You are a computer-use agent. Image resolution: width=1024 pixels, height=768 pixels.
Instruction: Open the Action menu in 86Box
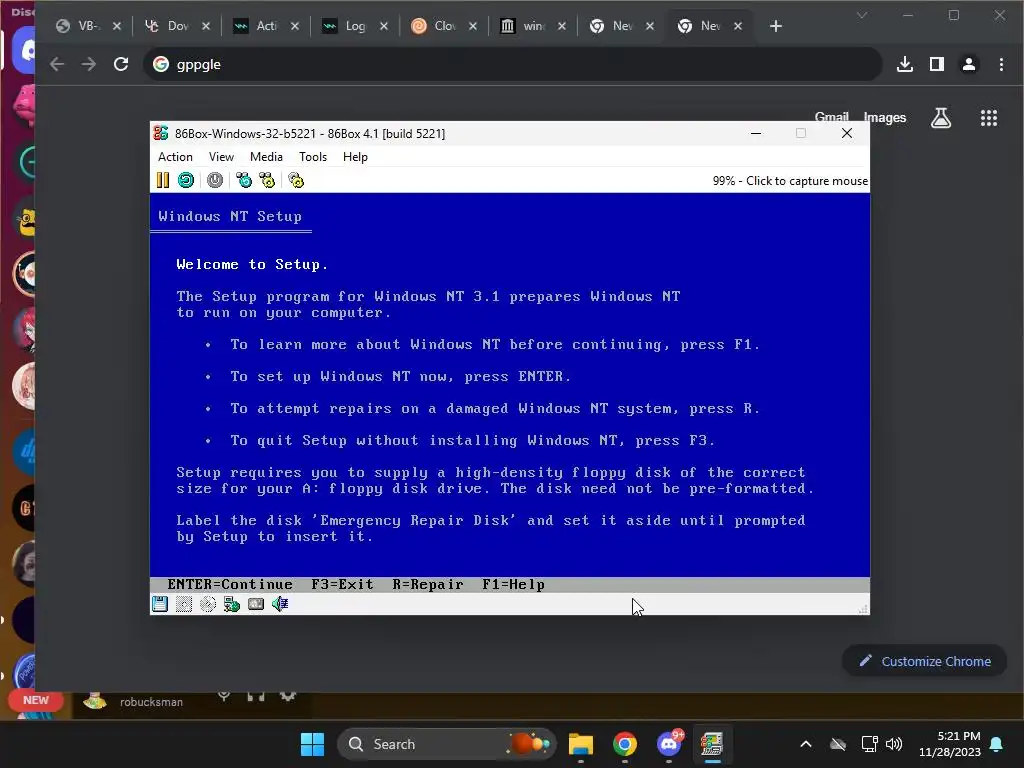click(x=175, y=157)
